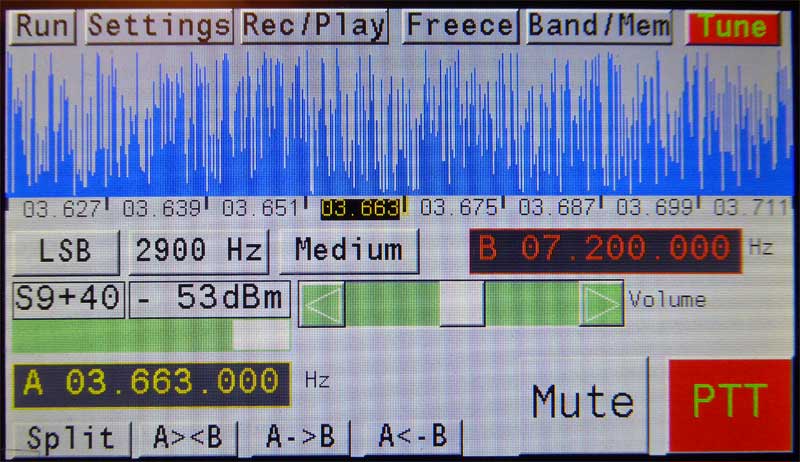Open the Band/Mem menu
The width and height of the screenshot is (800, 462).
point(599,27)
